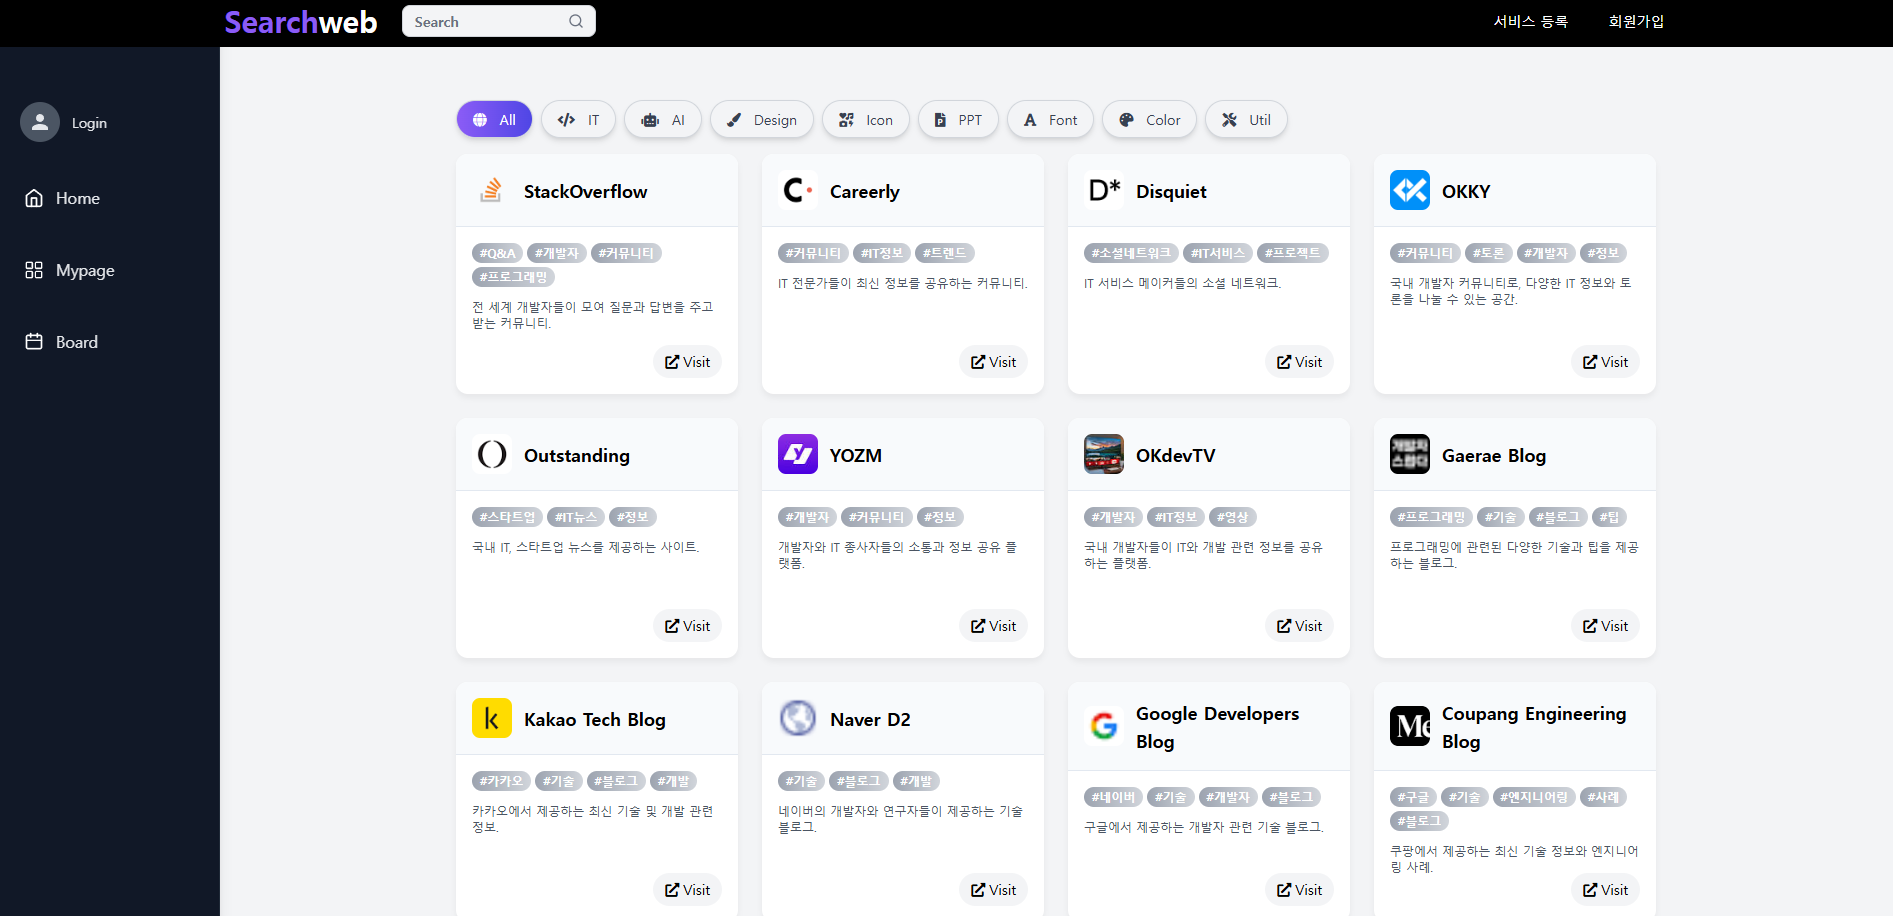Viewport: 1893px width, 916px height.
Task: Click the OKKY blue logo icon
Action: pos(1409,190)
